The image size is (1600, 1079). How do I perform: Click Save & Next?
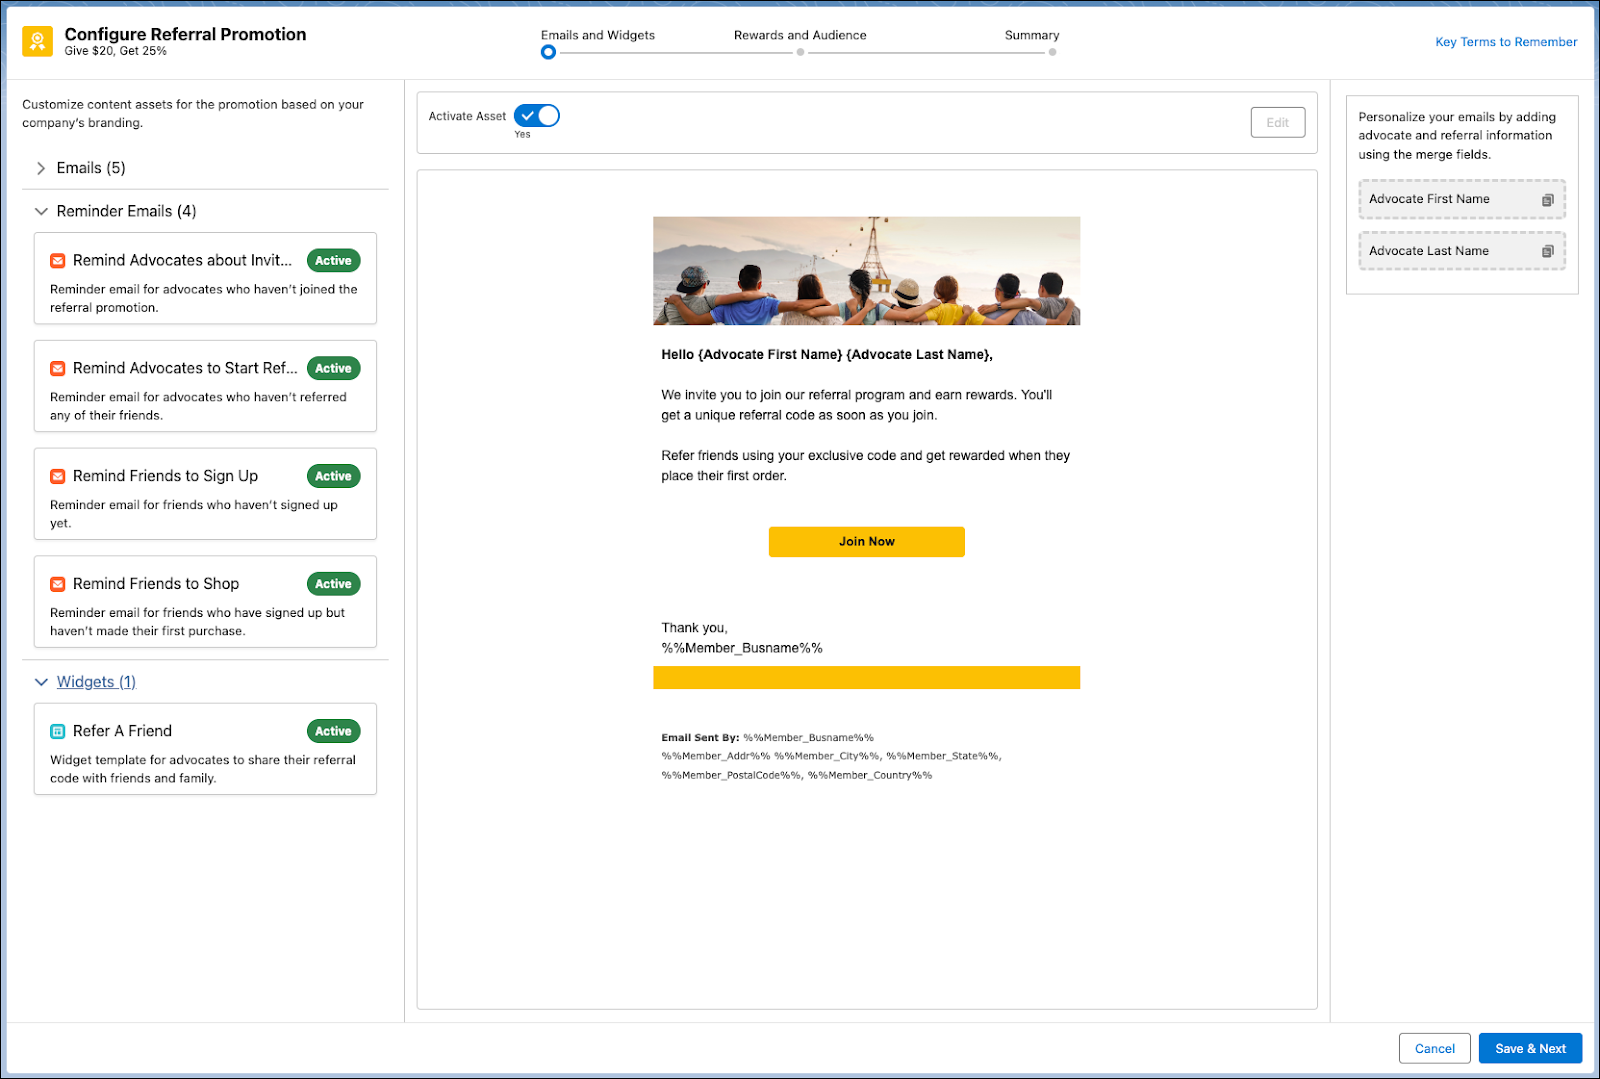coord(1530,1048)
